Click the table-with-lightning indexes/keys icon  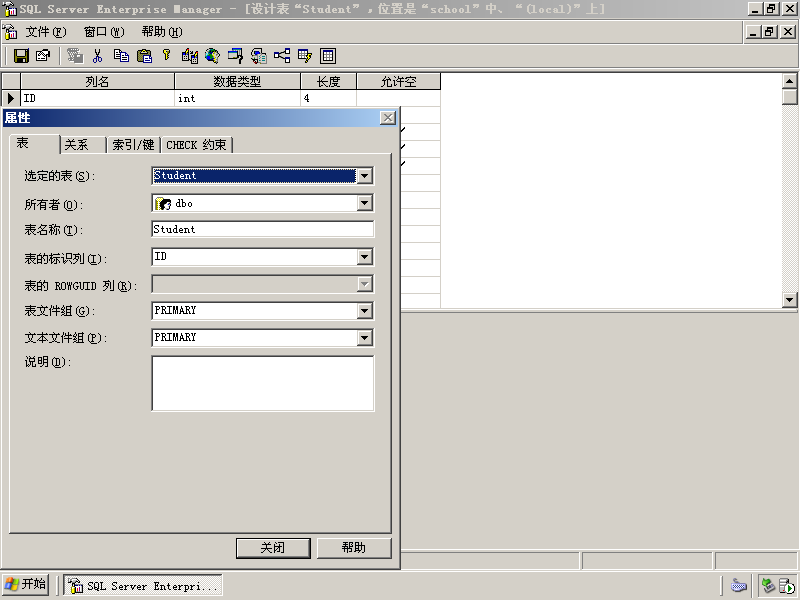(305, 56)
